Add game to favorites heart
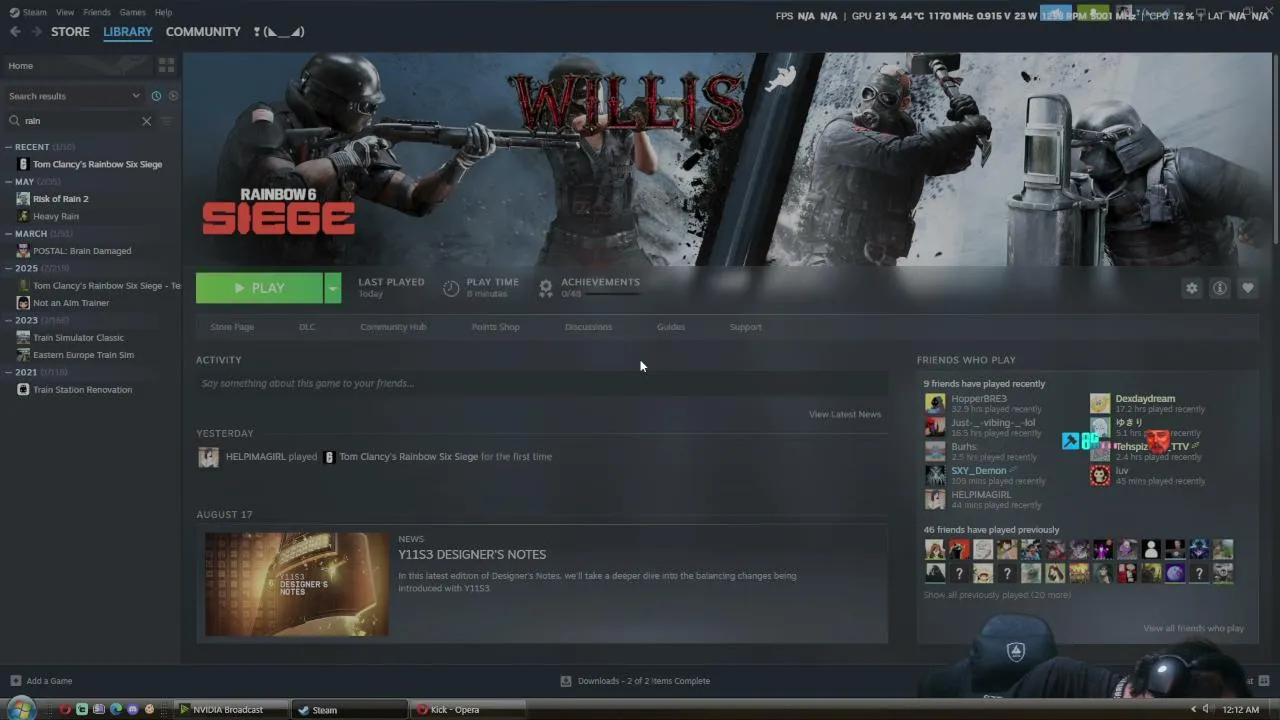The image size is (1280, 720). pyautogui.click(x=1247, y=288)
